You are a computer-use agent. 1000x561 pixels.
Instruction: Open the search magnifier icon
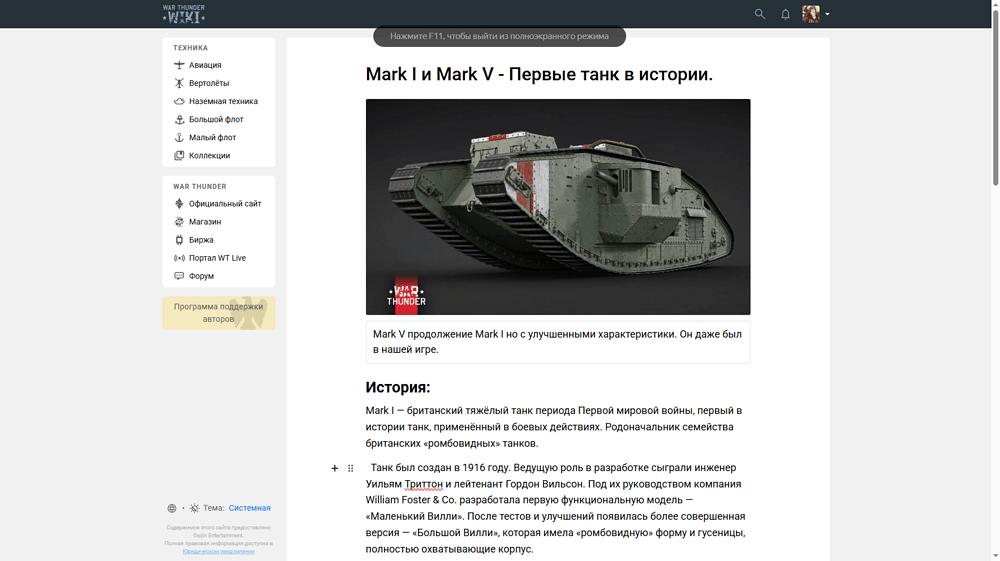[760, 14]
